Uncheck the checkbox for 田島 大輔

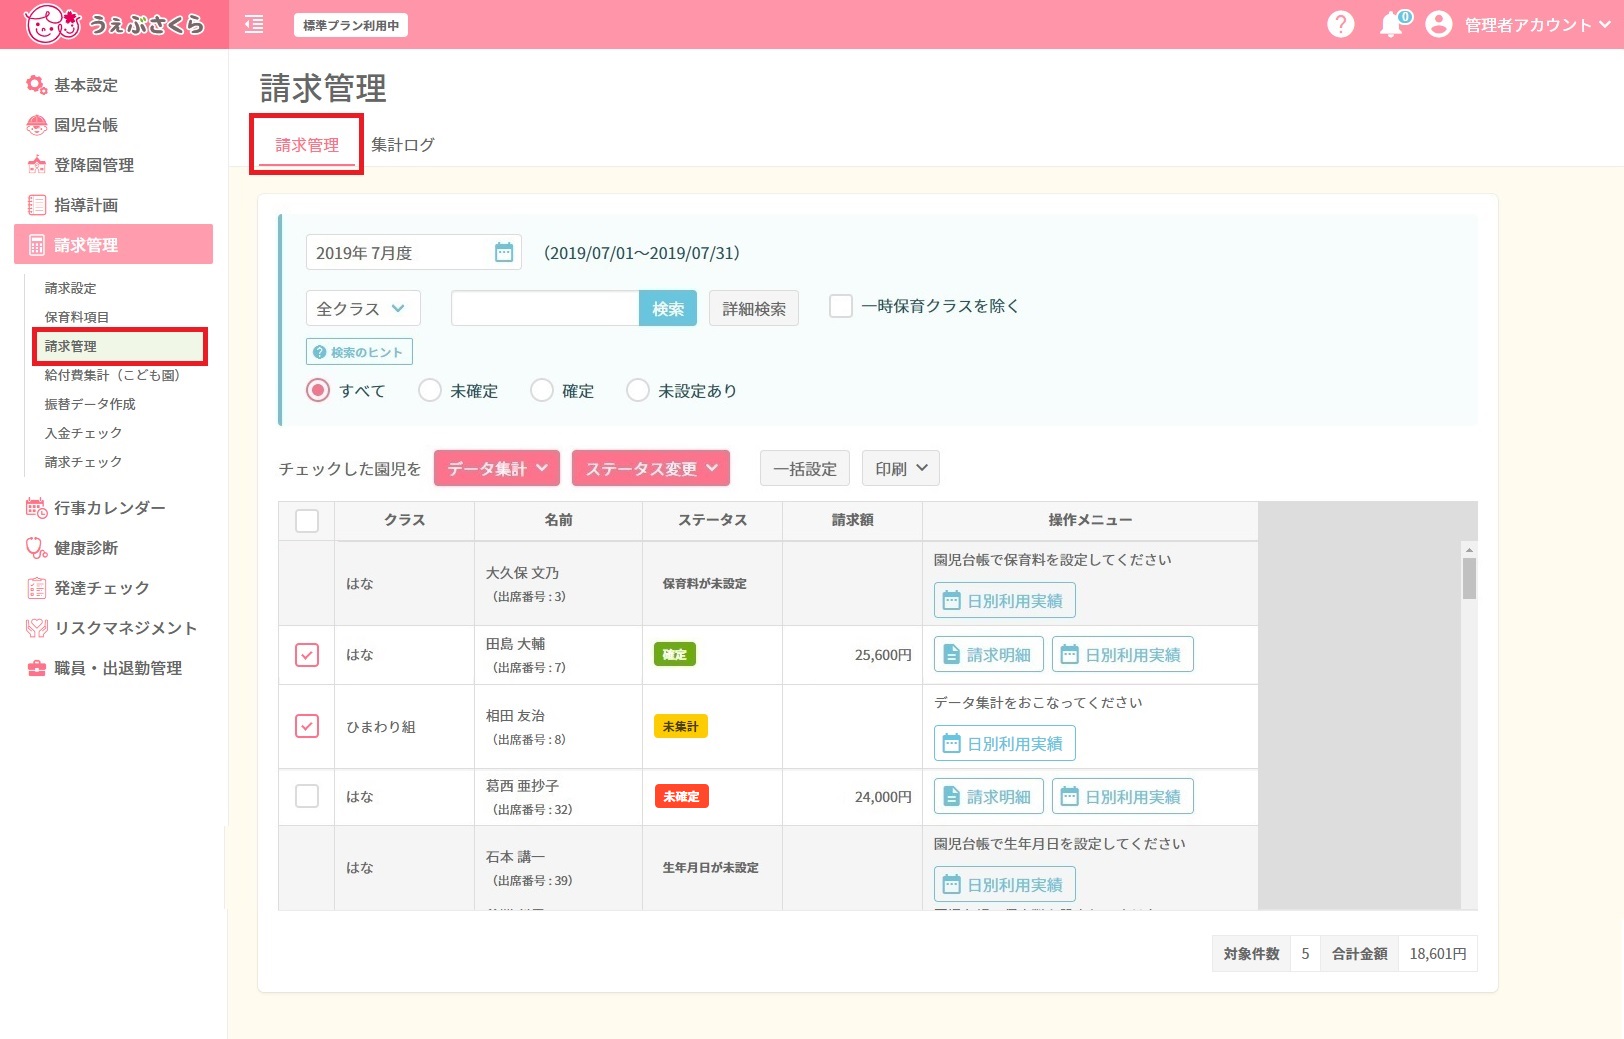point(307,655)
